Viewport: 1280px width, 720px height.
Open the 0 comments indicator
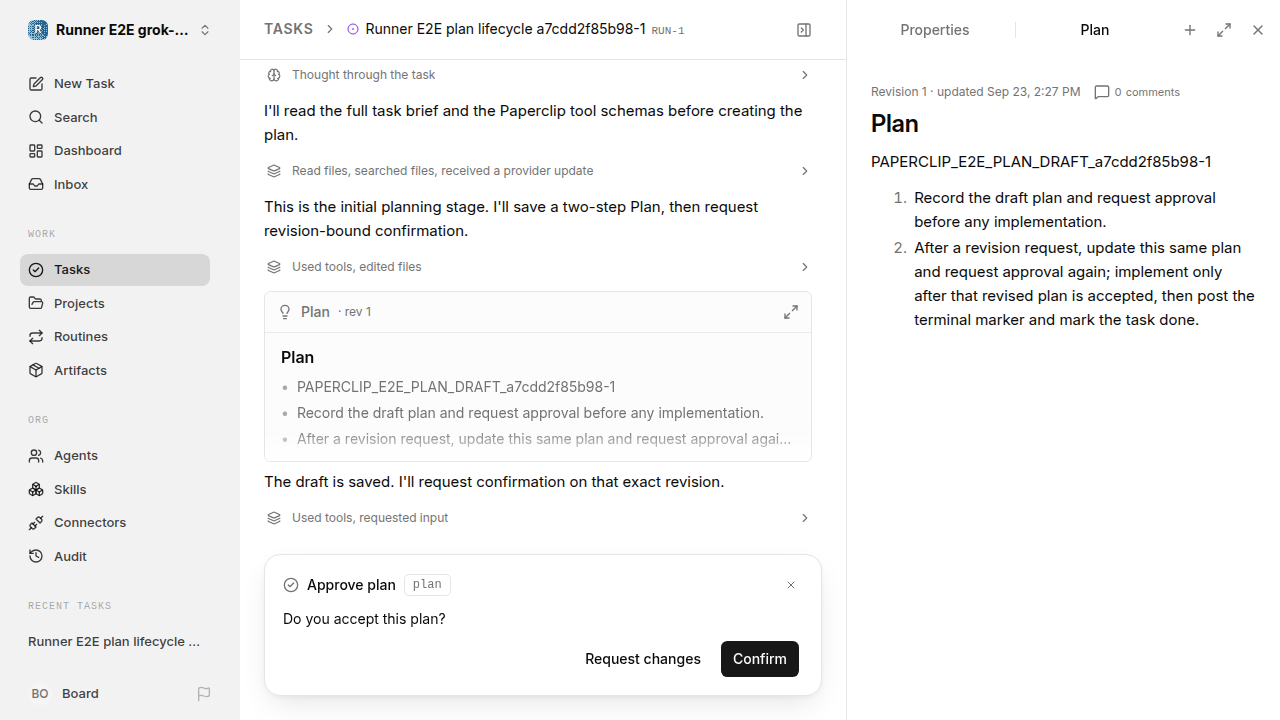(1137, 92)
